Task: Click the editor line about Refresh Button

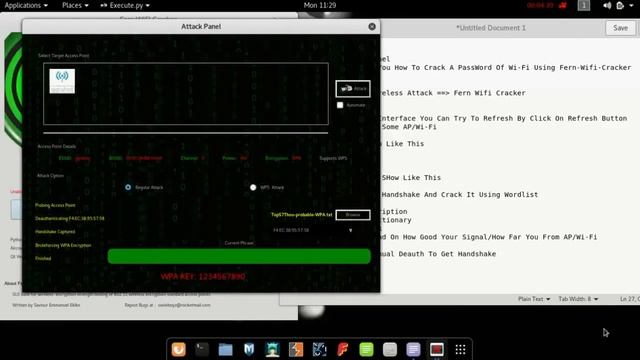Action: [x=503, y=118]
